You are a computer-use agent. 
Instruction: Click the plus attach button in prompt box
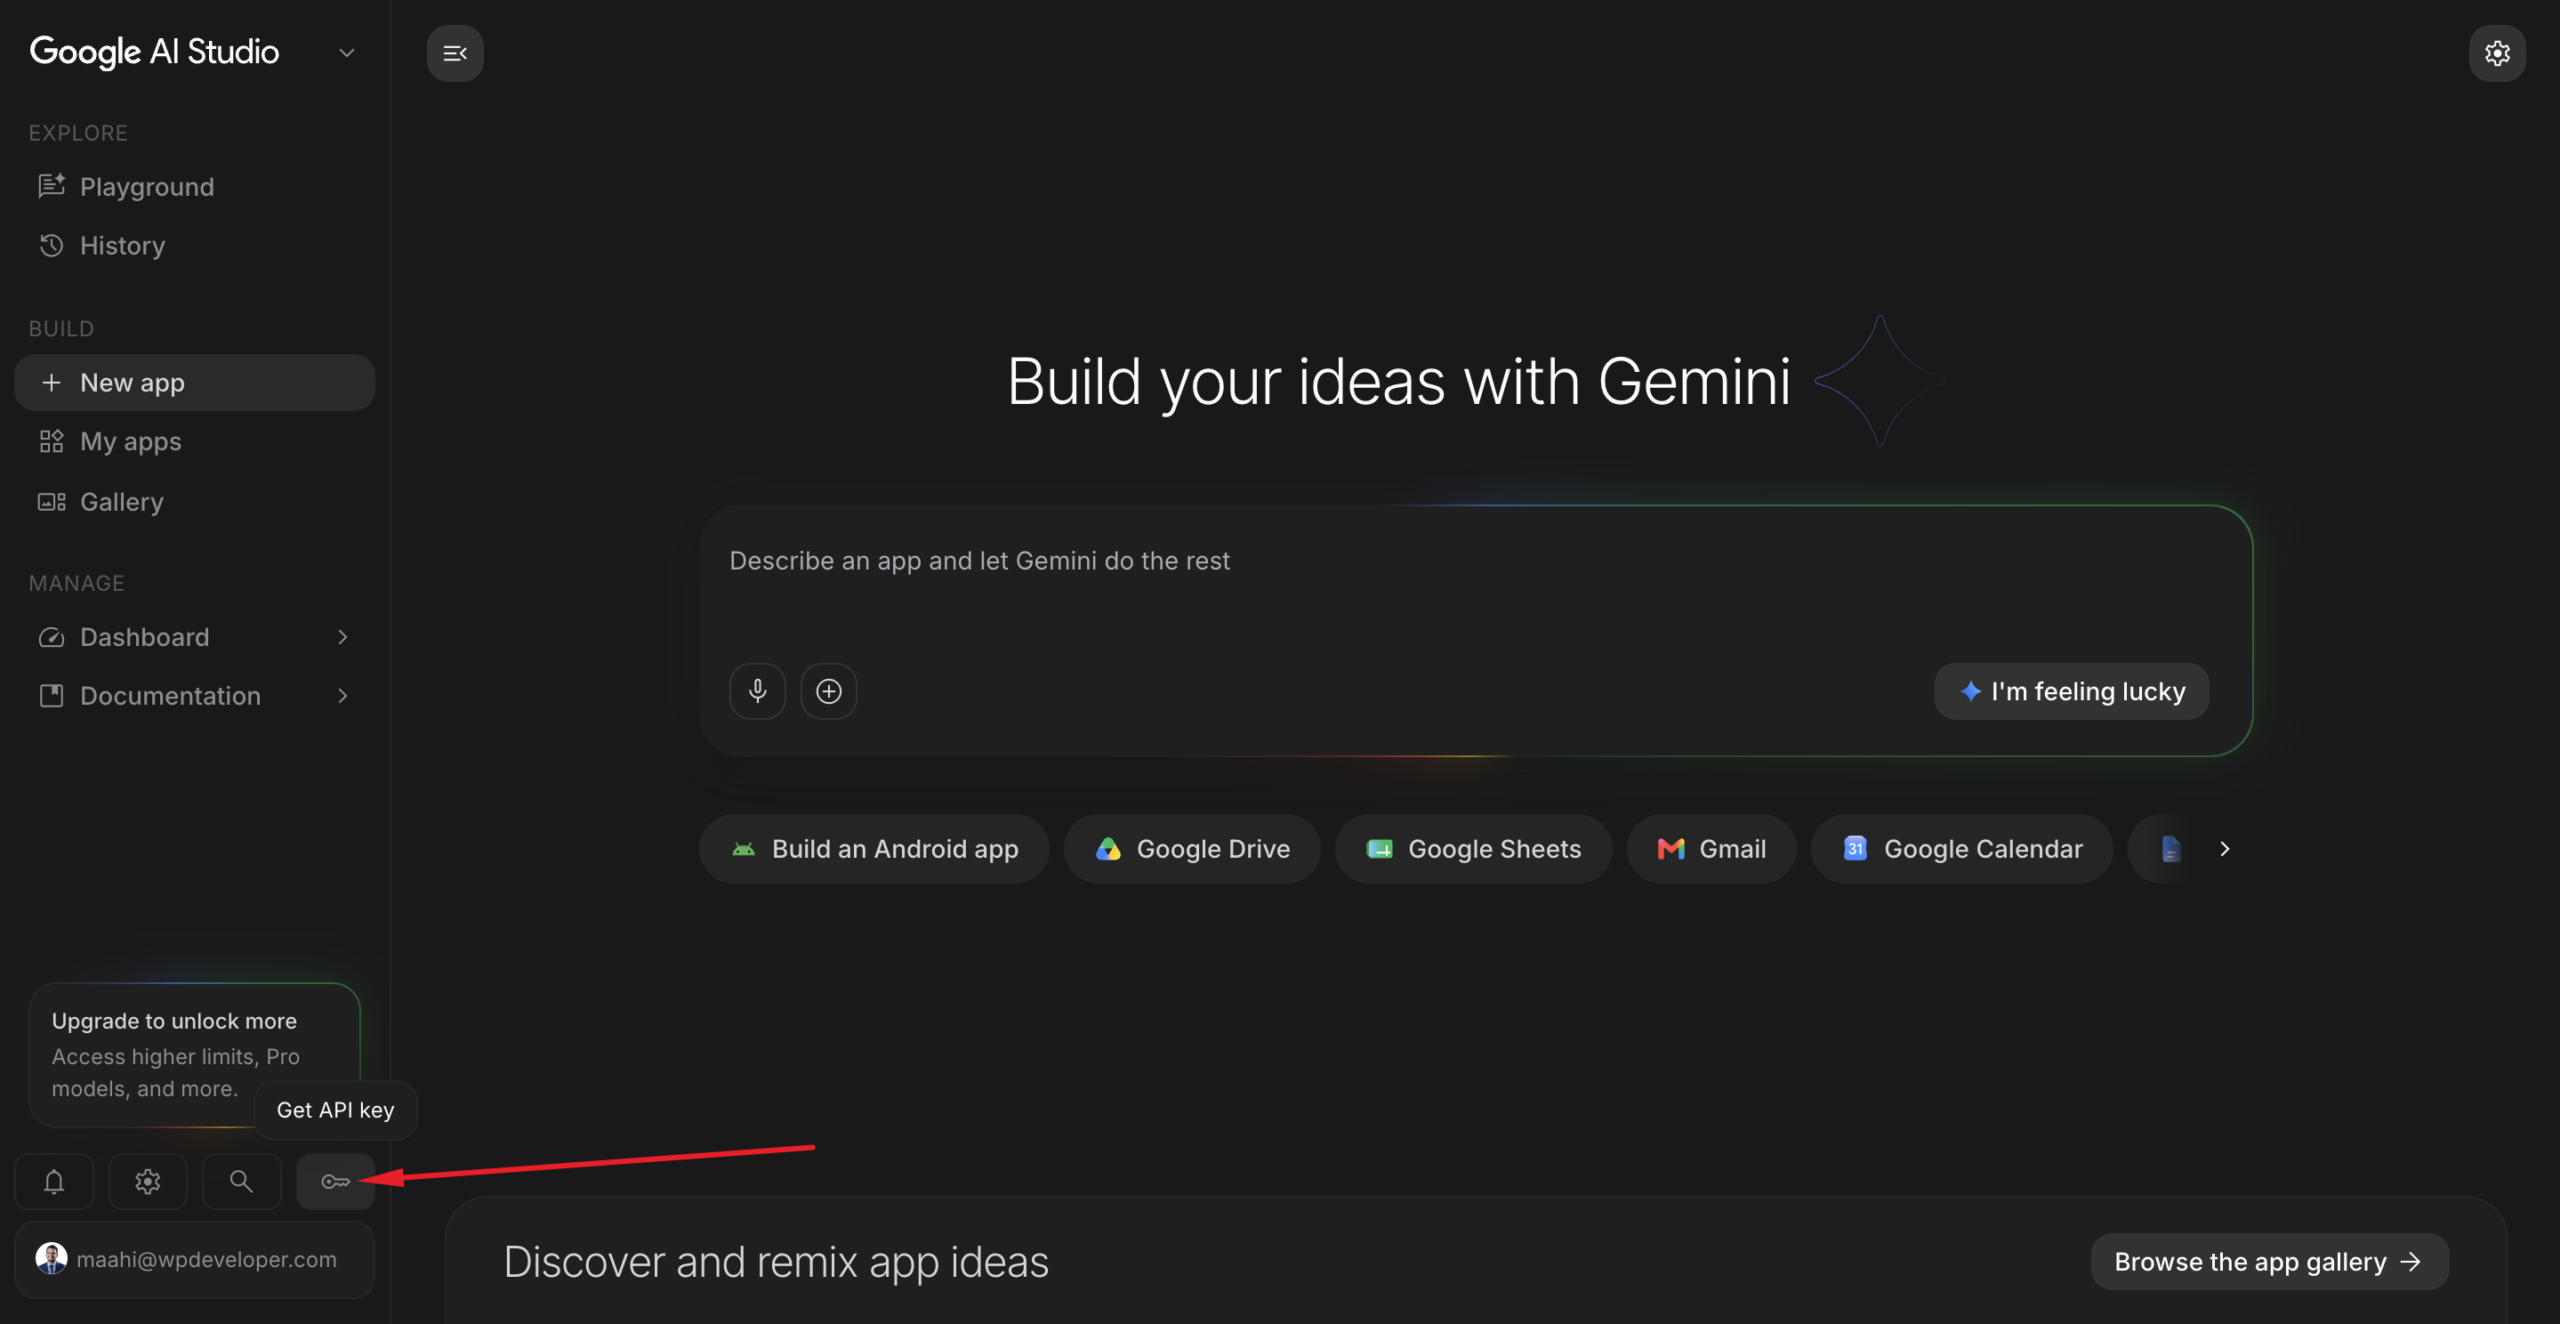pos(829,691)
